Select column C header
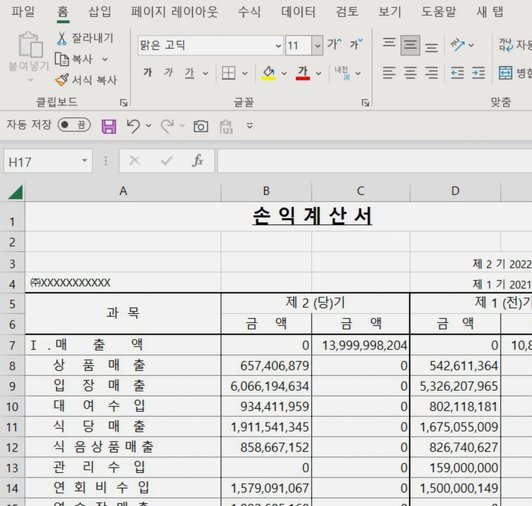 pyautogui.click(x=361, y=191)
